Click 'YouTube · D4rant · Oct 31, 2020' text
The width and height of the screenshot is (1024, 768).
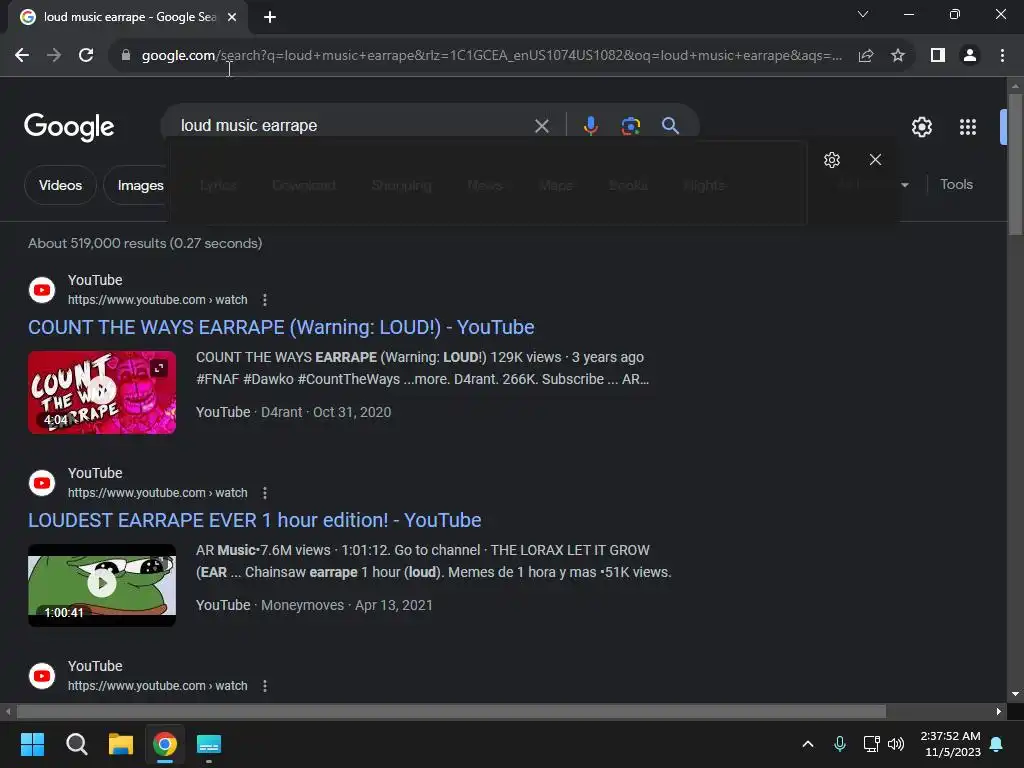coord(293,412)
